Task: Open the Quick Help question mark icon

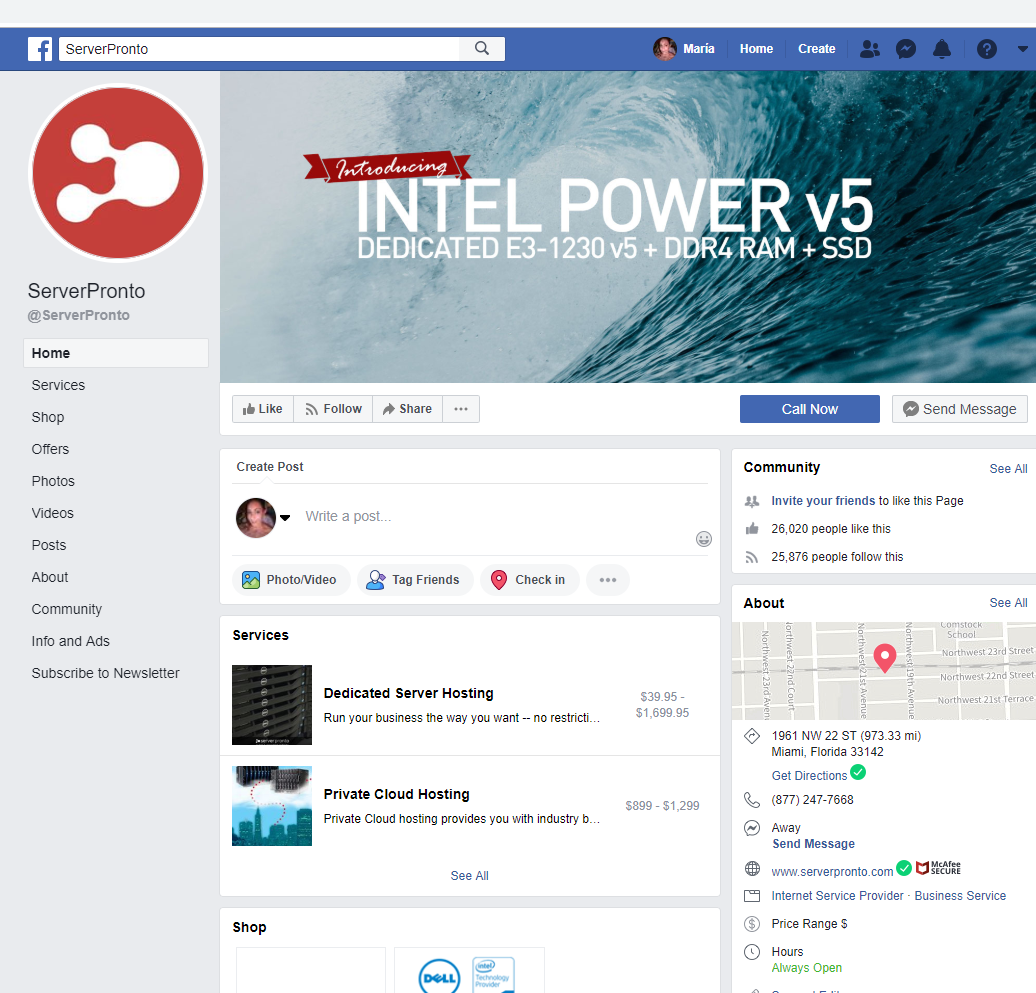Action: 986,49
